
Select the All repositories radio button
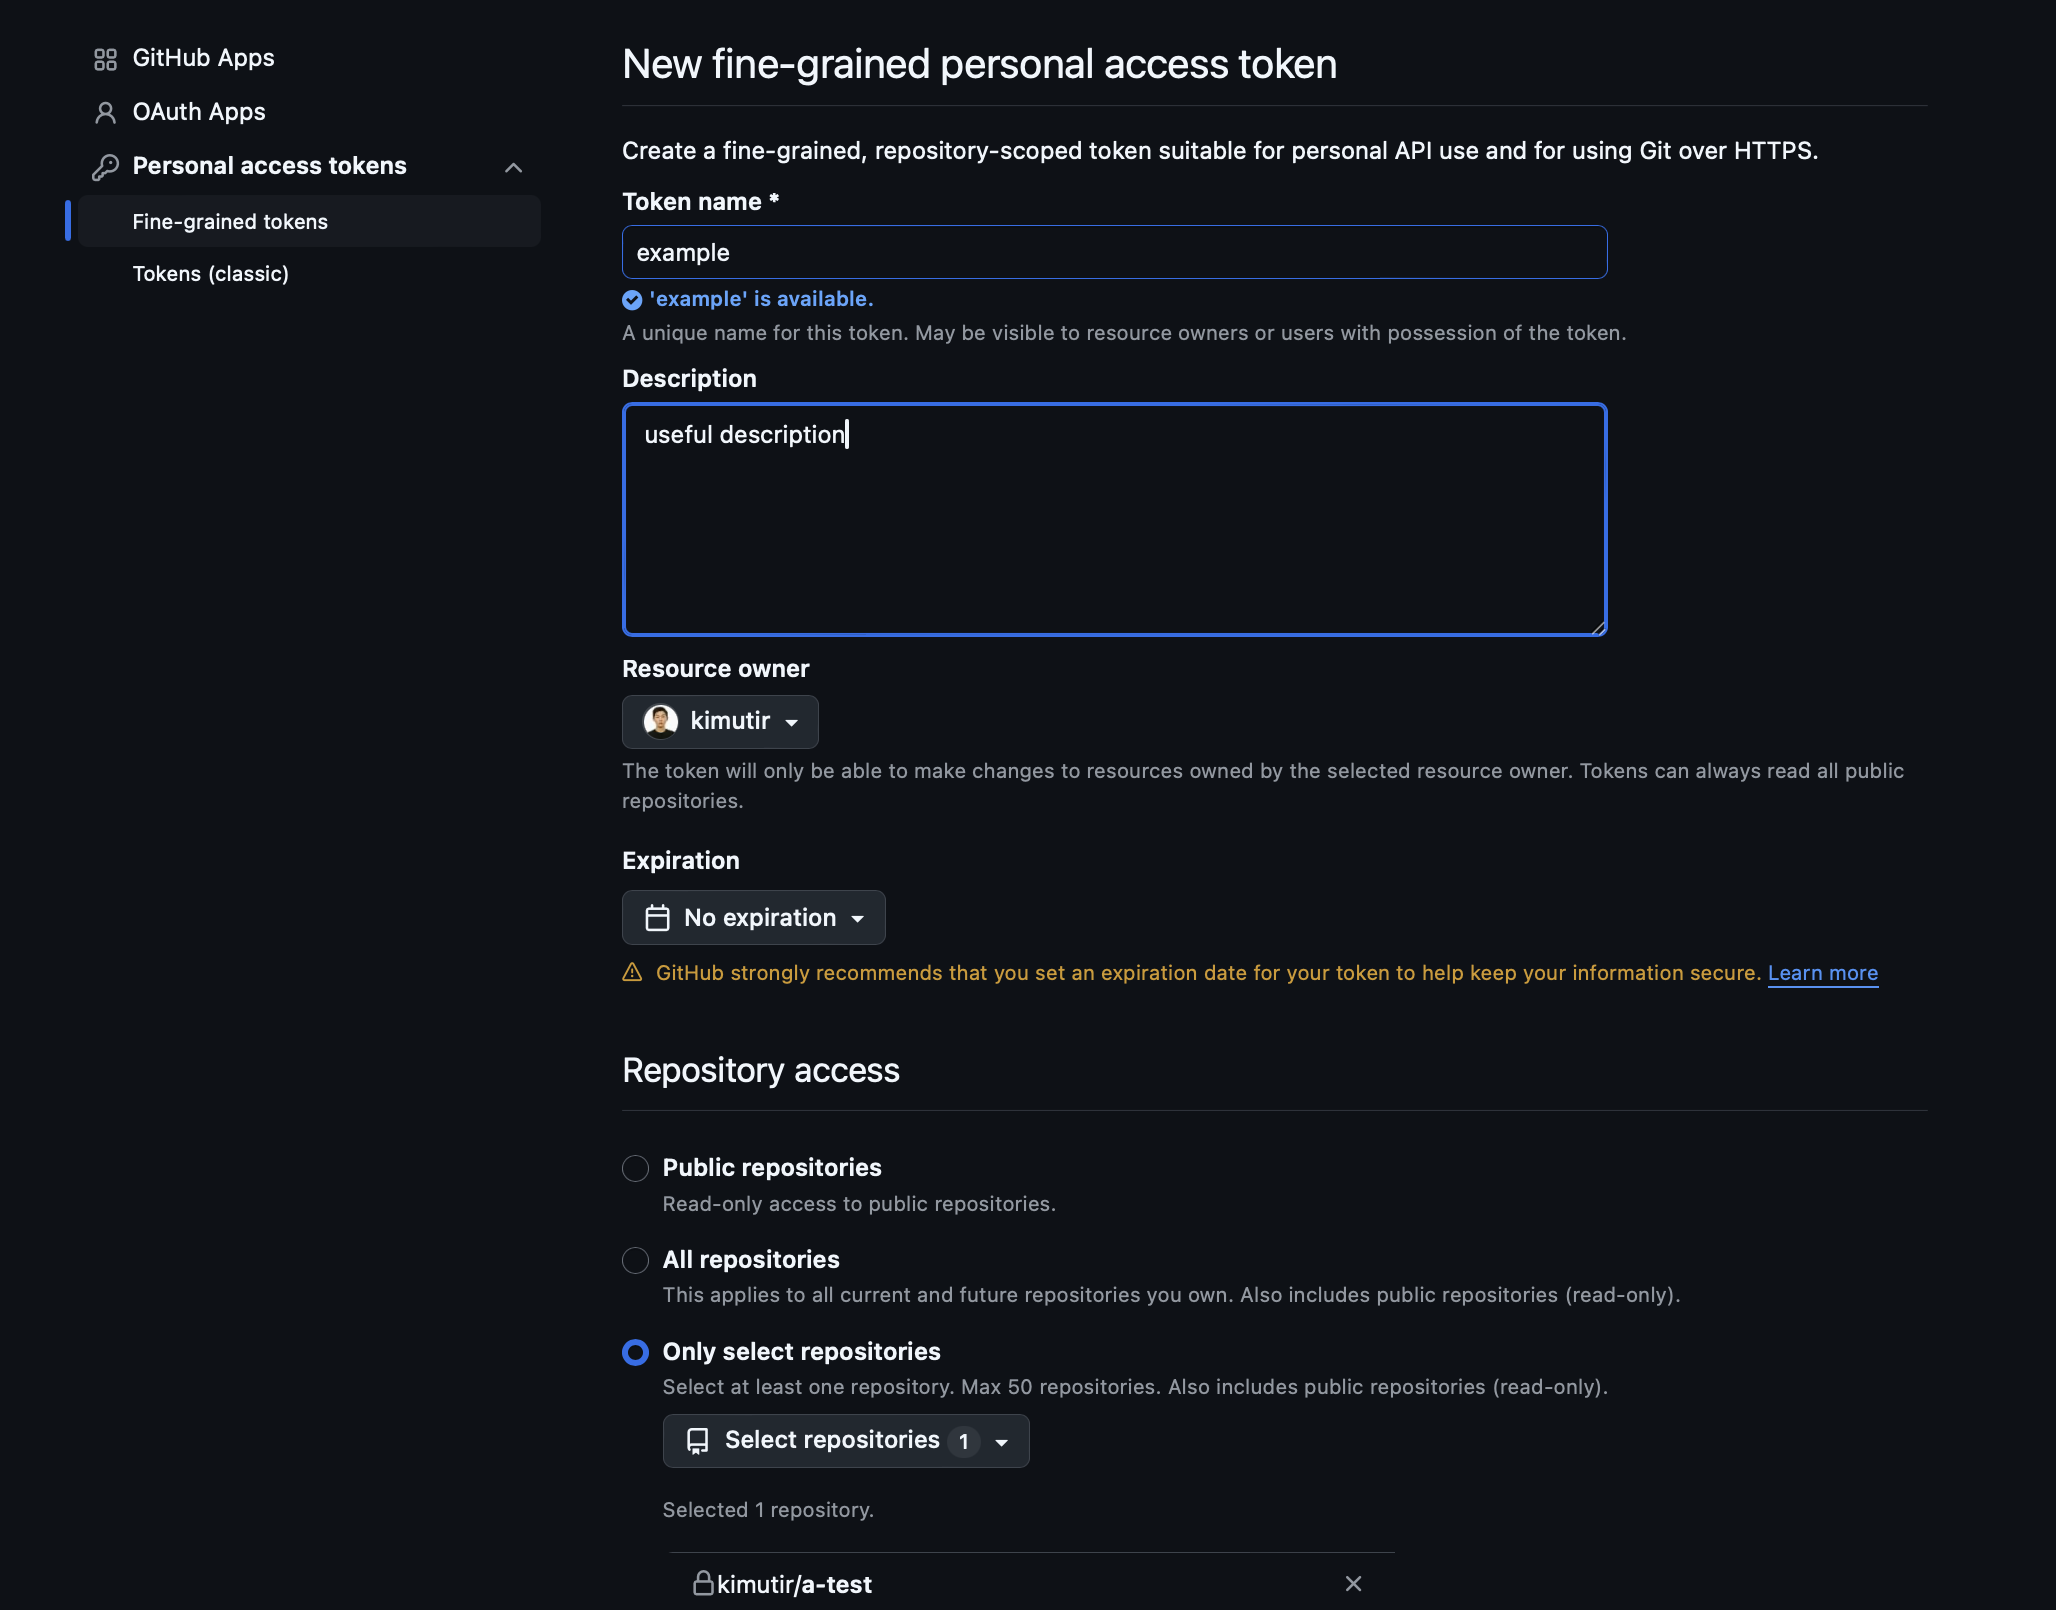tap(635, 1260)
